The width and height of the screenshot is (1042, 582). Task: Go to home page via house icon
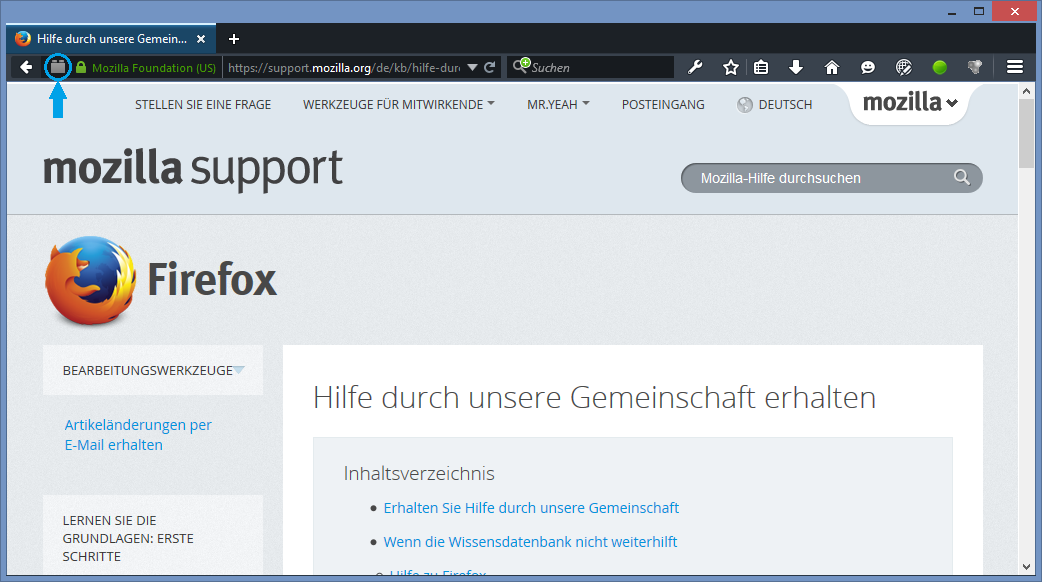point(831,67)
